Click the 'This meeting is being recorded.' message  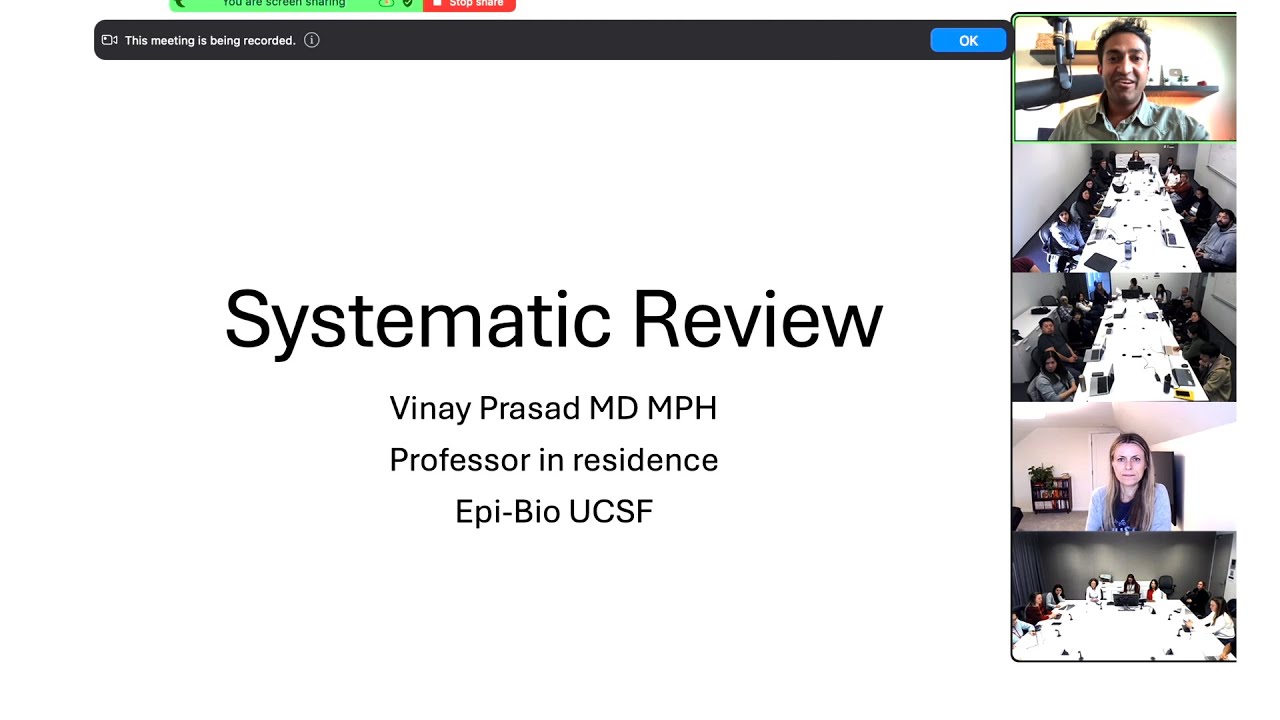[x=210, y=41]
